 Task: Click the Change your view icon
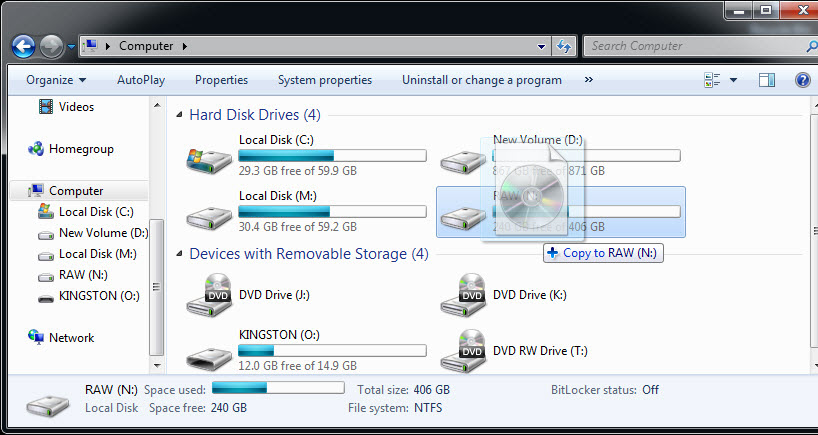click(712, 80)
